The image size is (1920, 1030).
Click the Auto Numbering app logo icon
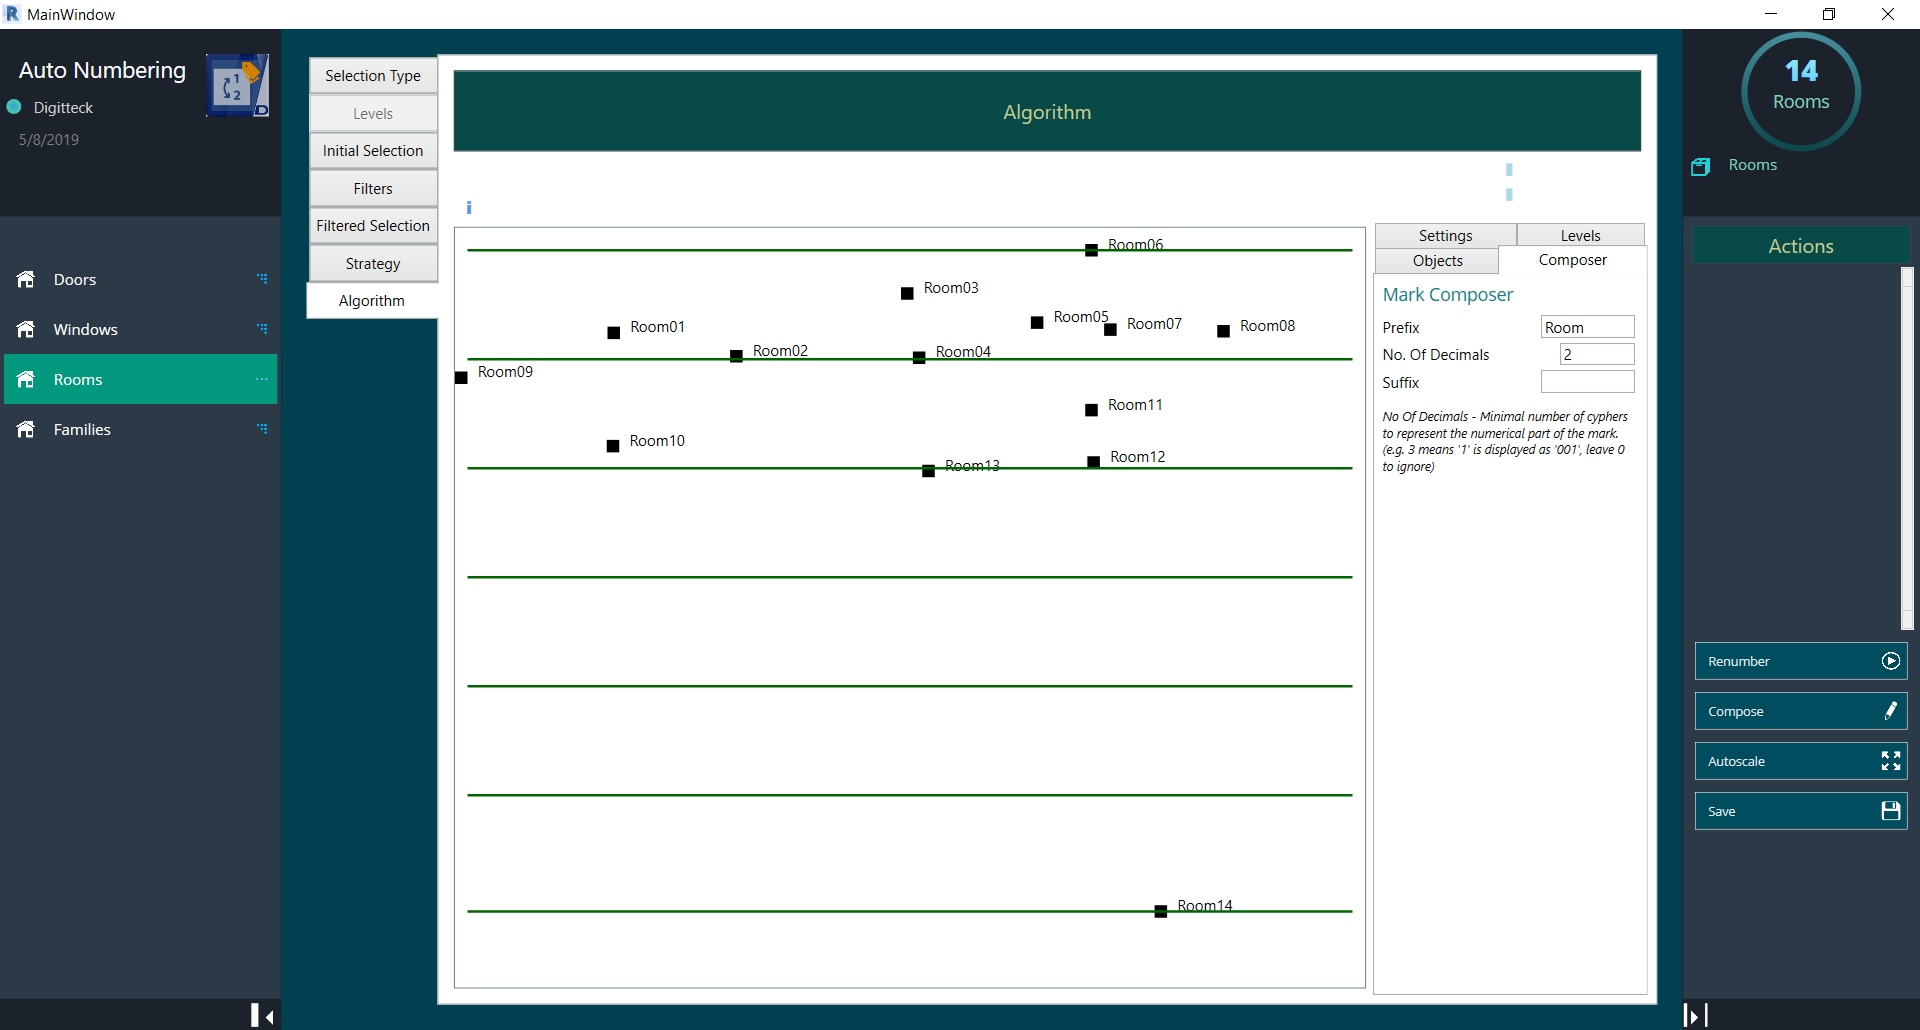(x=237, y=85)
